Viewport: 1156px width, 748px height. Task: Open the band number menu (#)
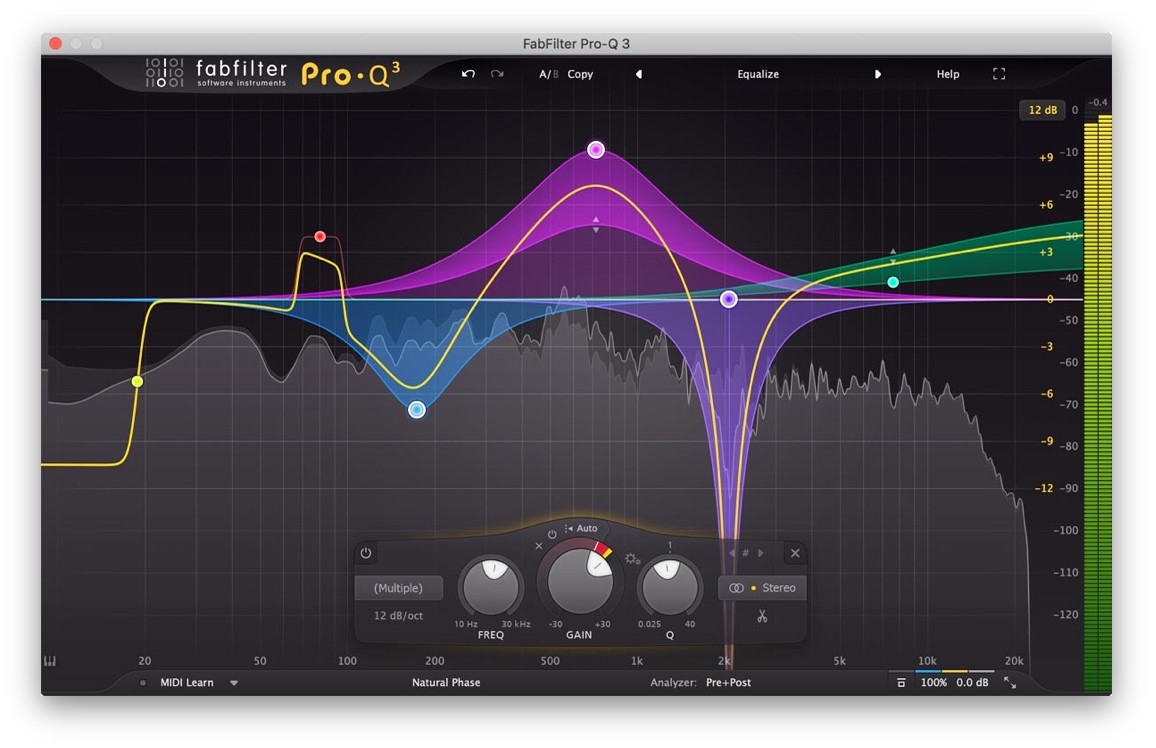745,553
